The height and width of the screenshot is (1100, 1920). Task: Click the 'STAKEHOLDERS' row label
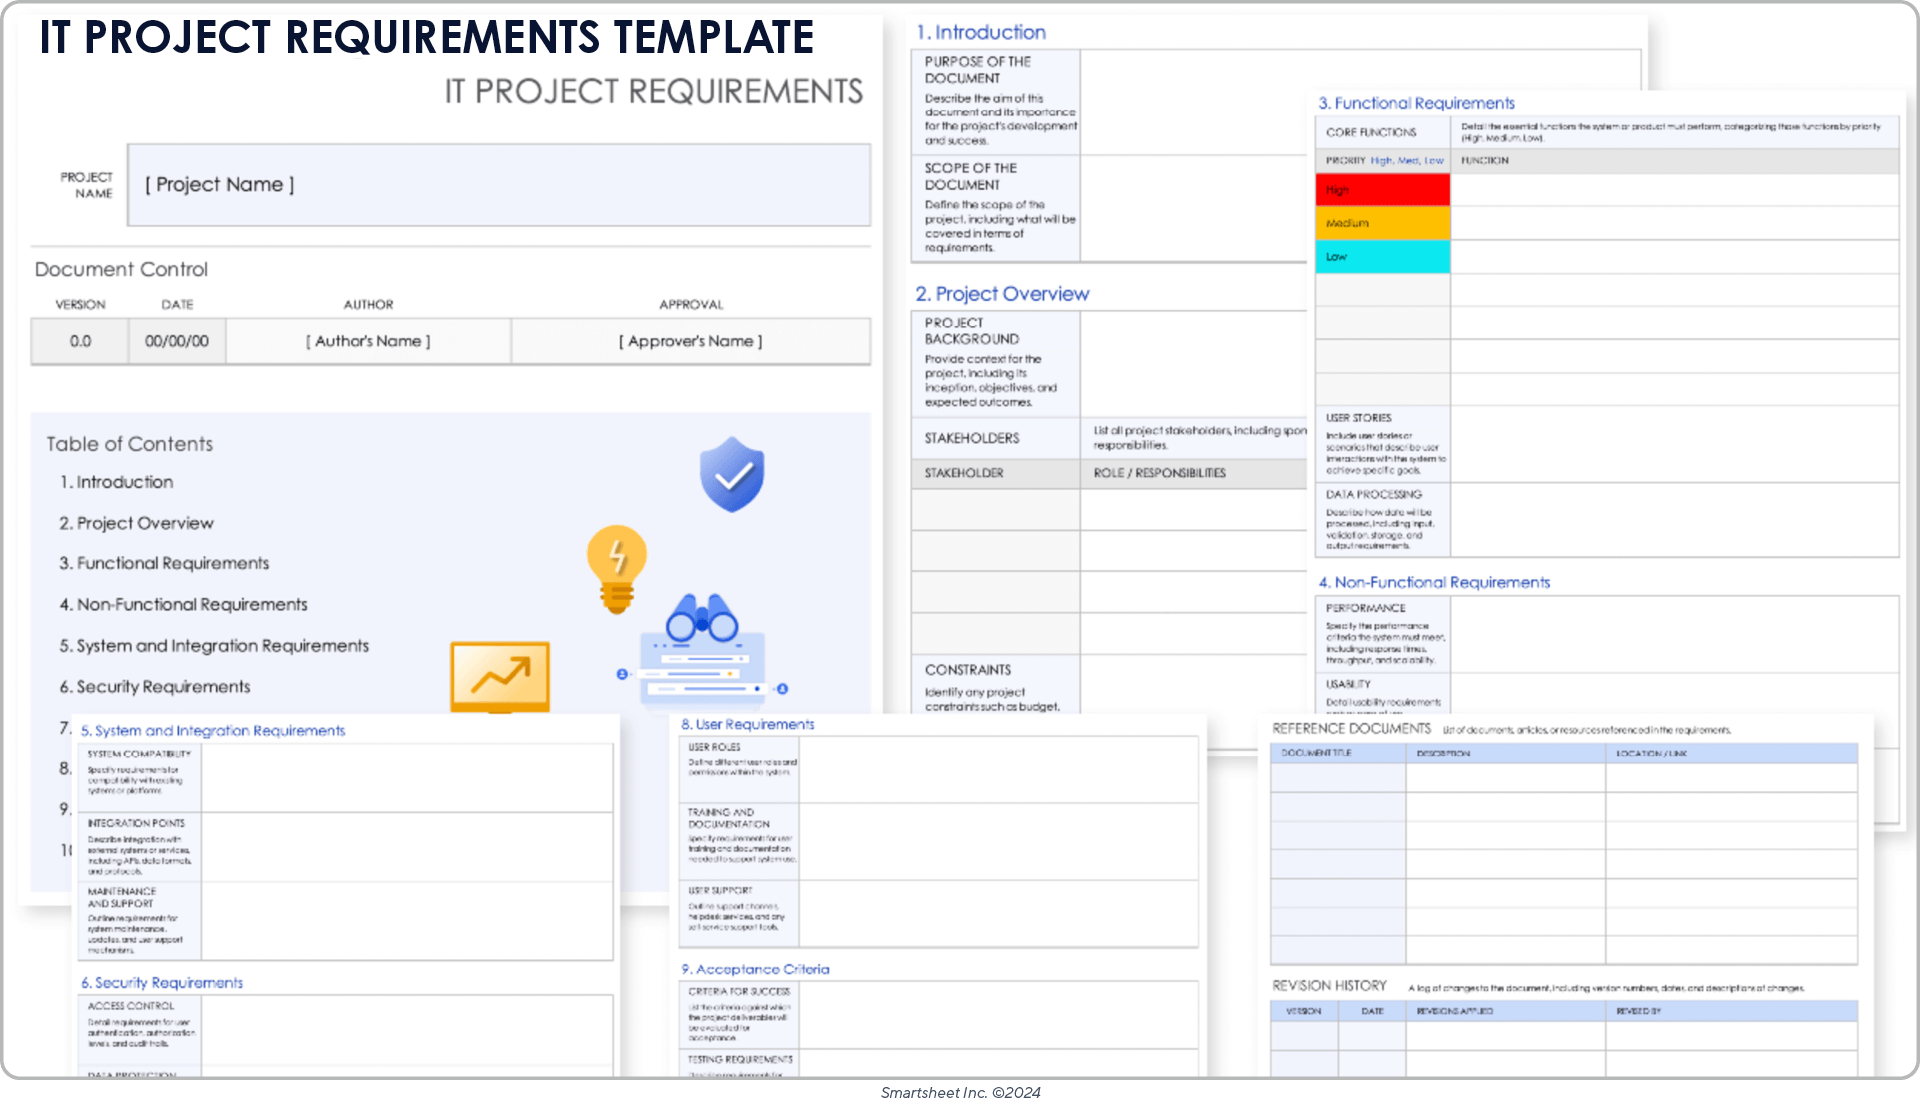972,438
